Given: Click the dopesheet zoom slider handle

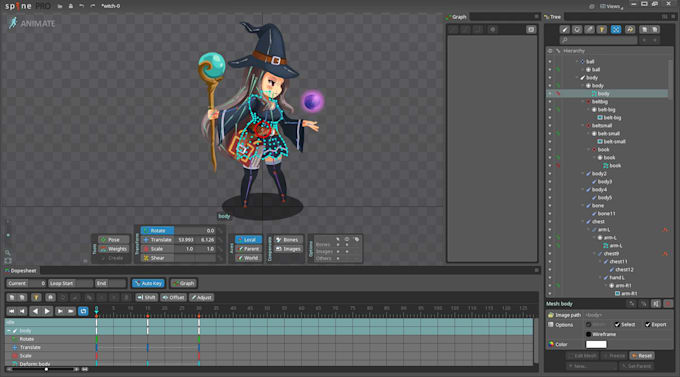Looking at the screenshot, I should (x=46, y=369).
